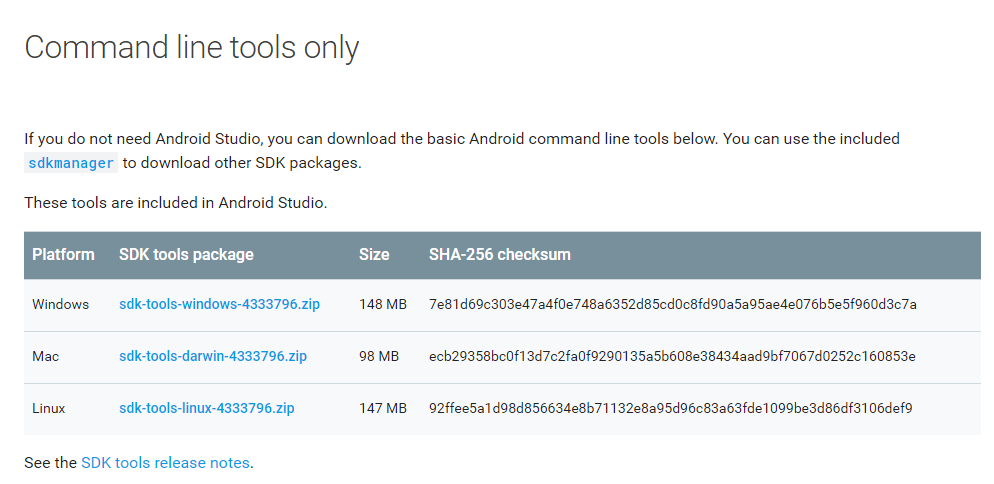Screen dimensions: 994x484
Task: Download the sdk-tools-darwin-4333796.zip package
Action: (x=214, y=356)
